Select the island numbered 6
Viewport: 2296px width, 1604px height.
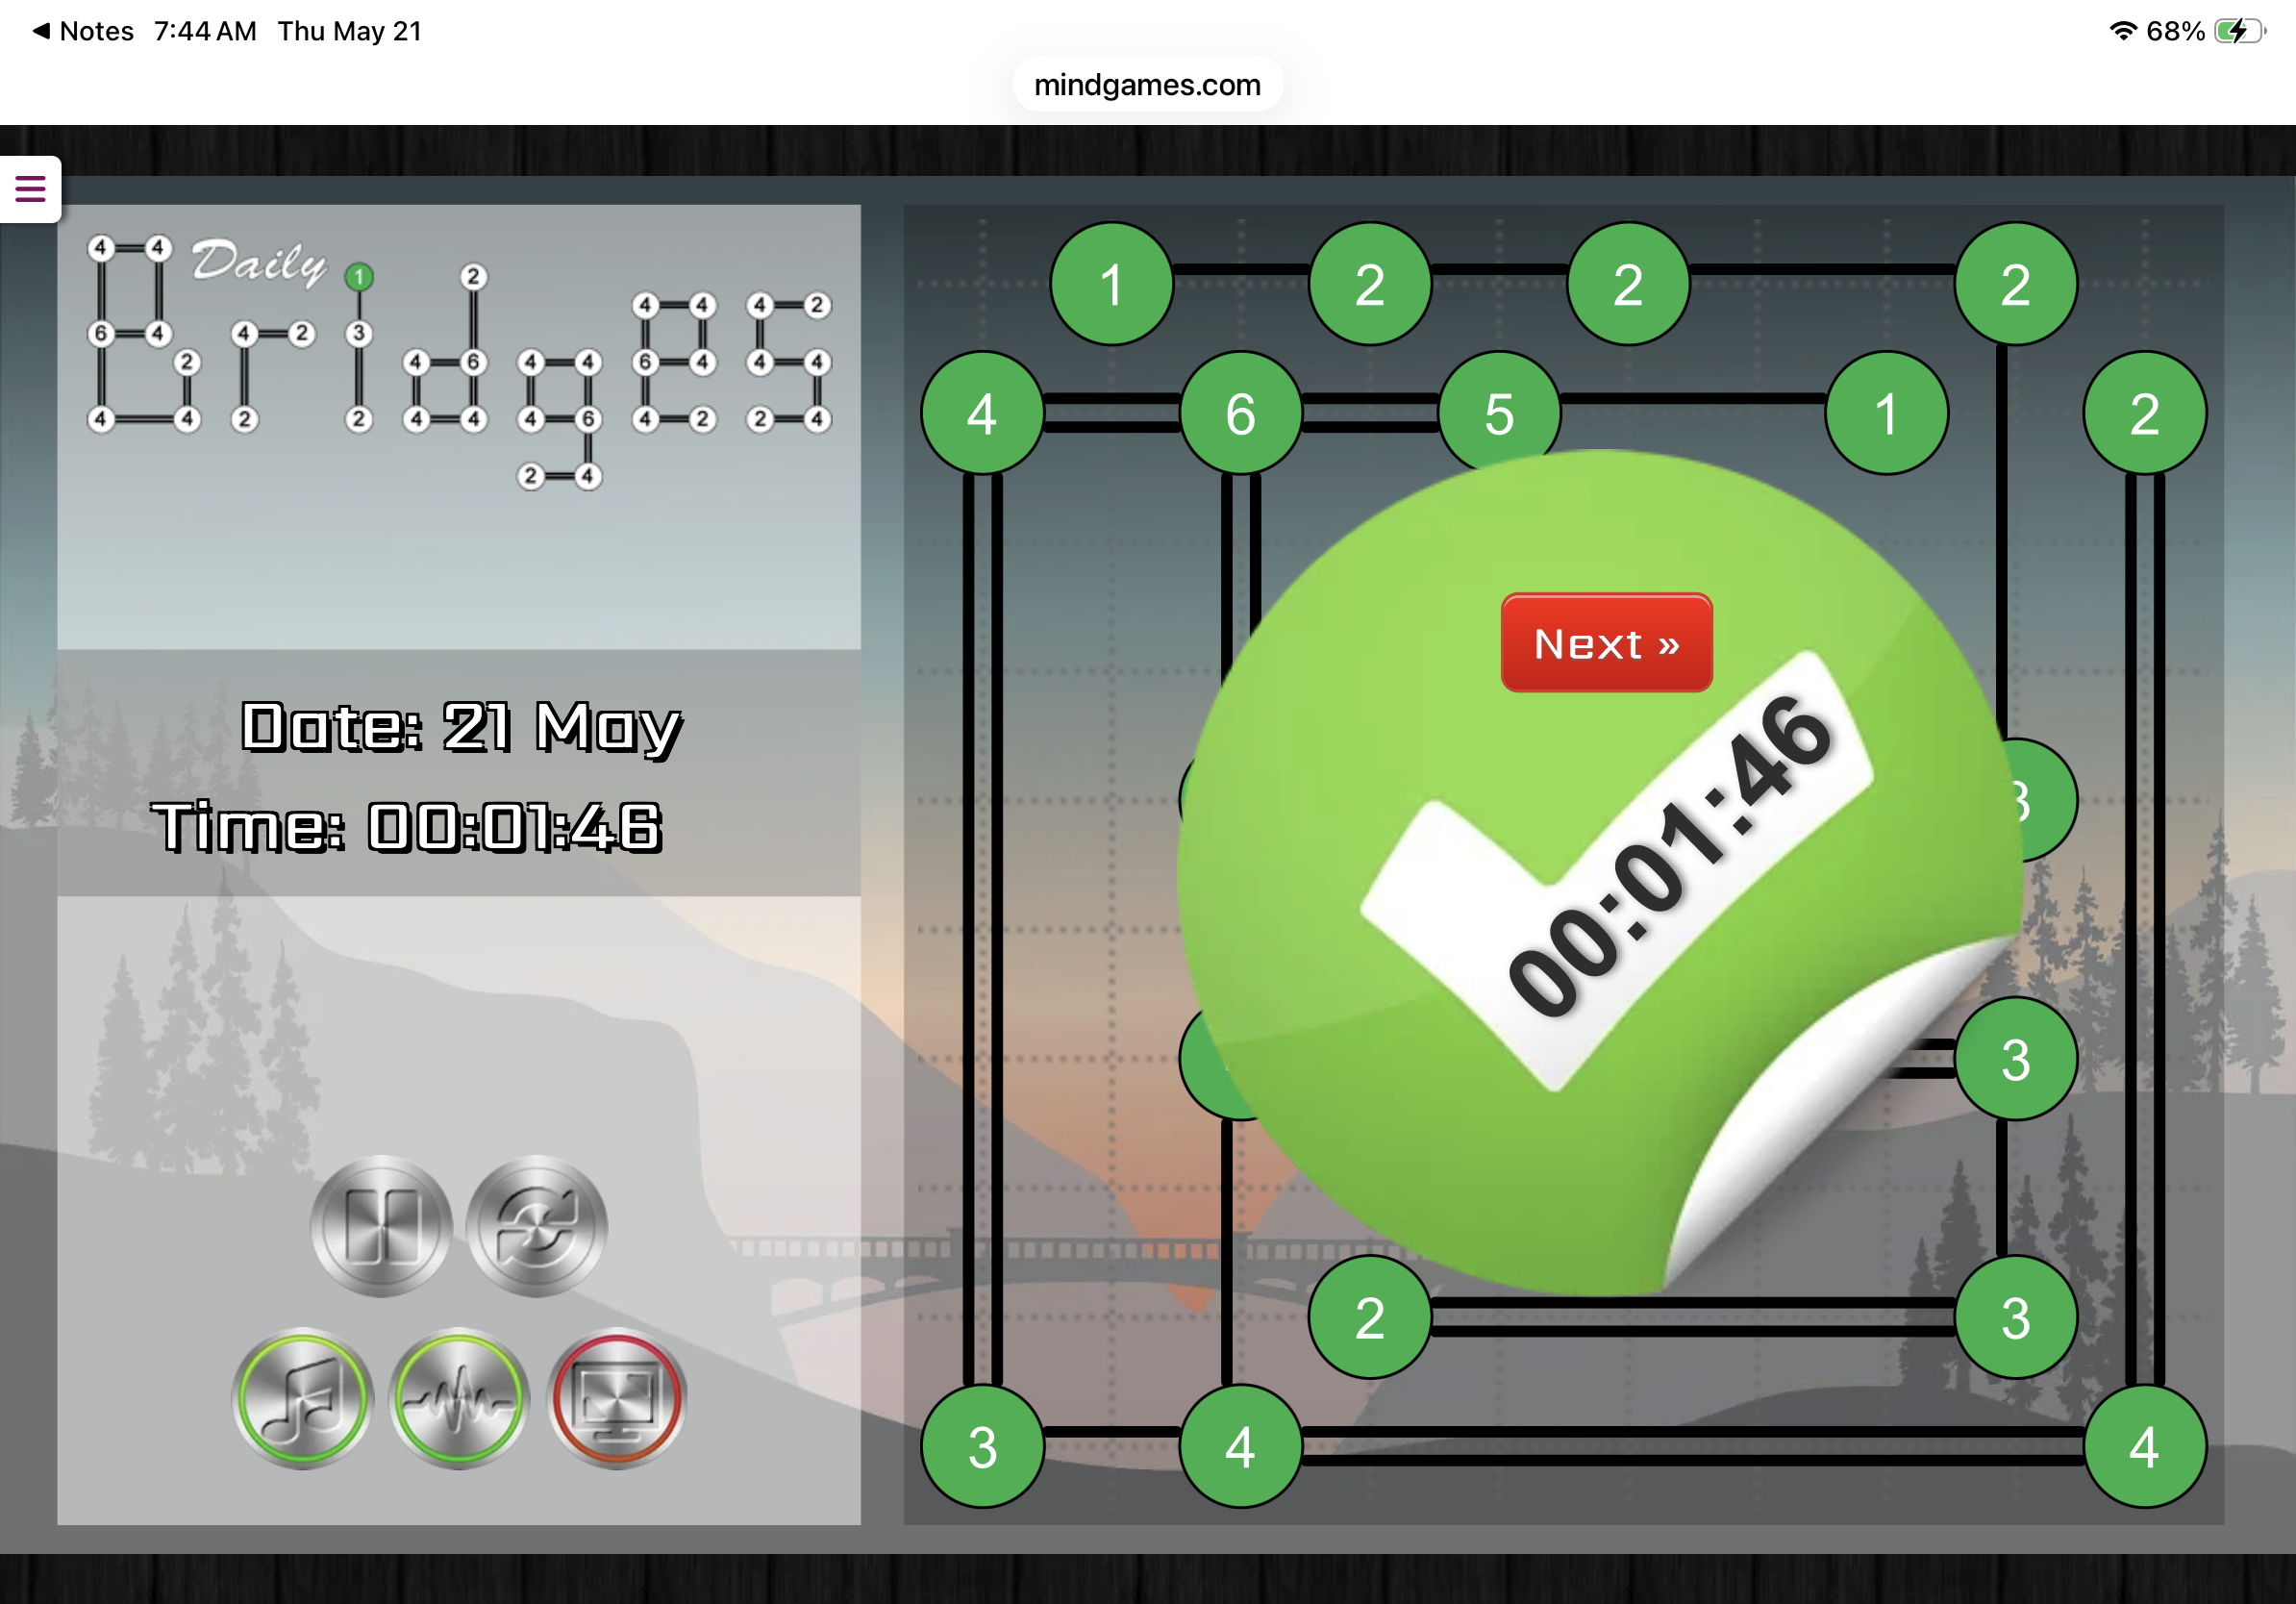click(x=1241, y=413)
